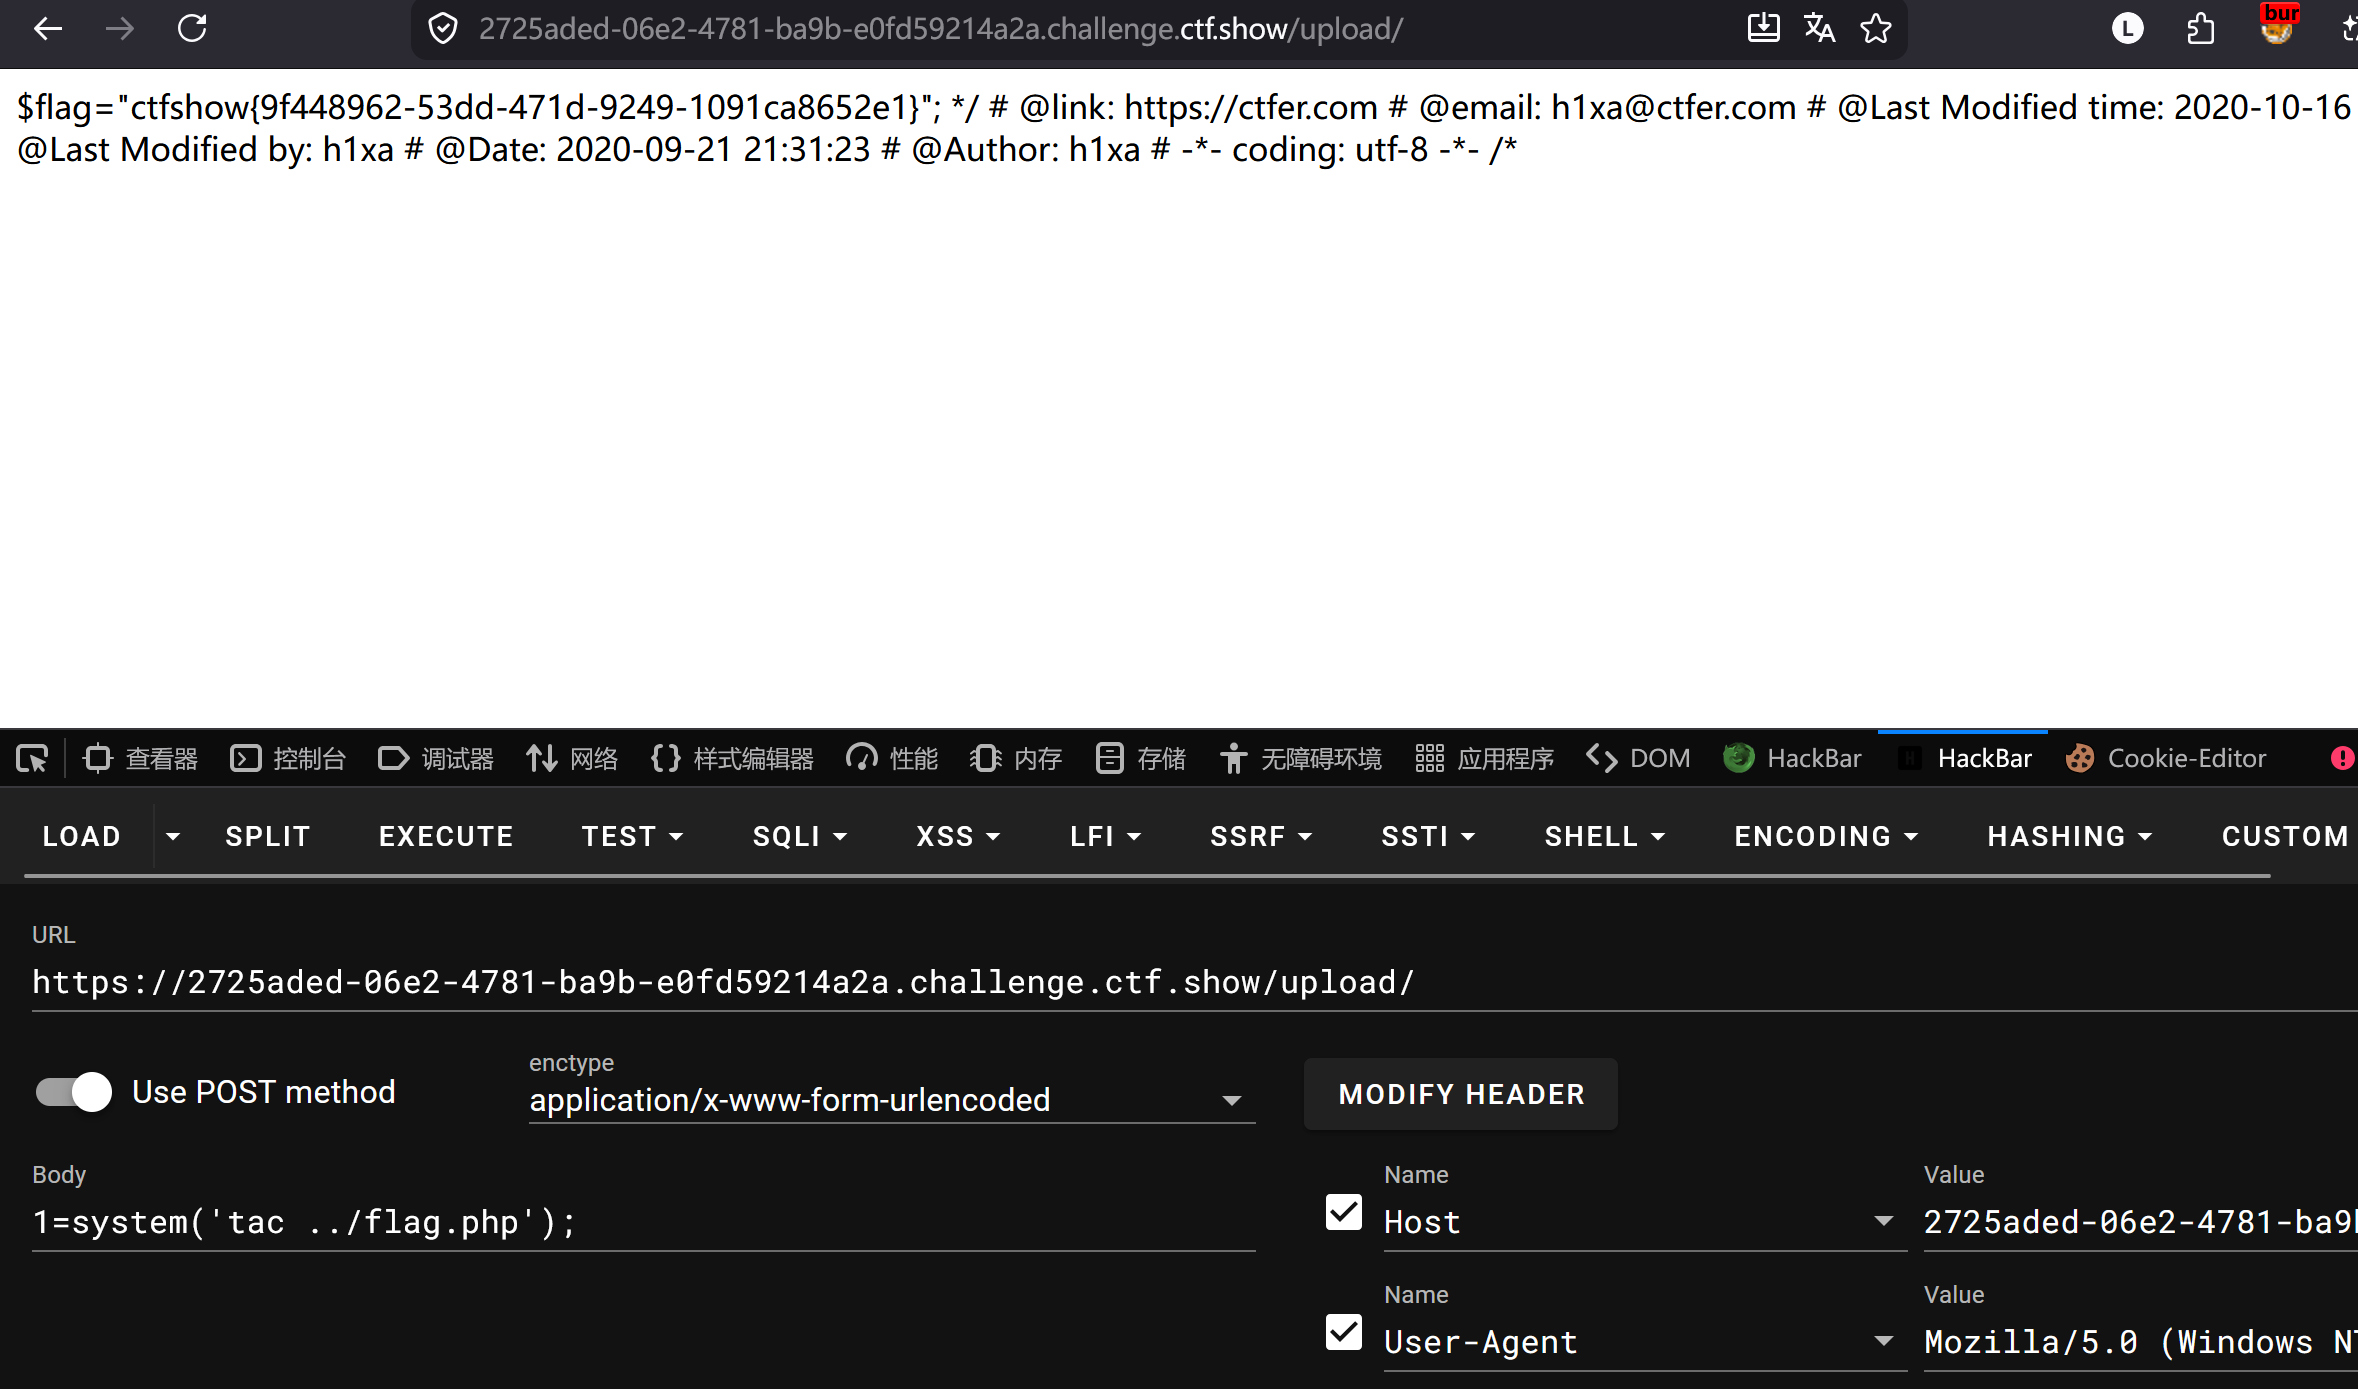
Task: Click the browser forward arrow
Action: 120,29
